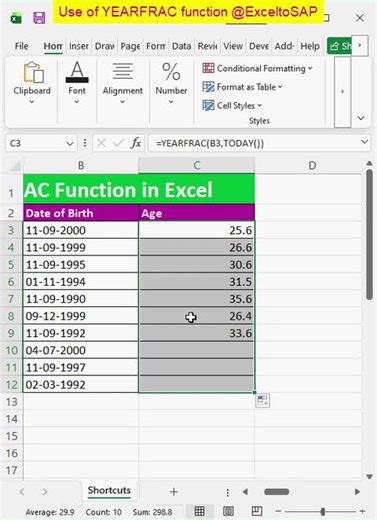Switch to the Page Layout tab
This screenshot has width=377, height=520.
click(x=130, y=46)
